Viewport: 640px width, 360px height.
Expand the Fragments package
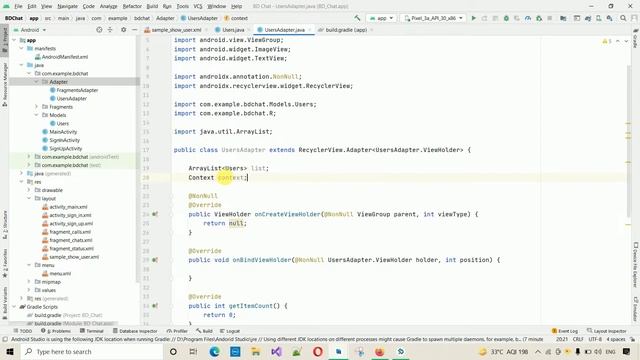[x=36, y=107]
